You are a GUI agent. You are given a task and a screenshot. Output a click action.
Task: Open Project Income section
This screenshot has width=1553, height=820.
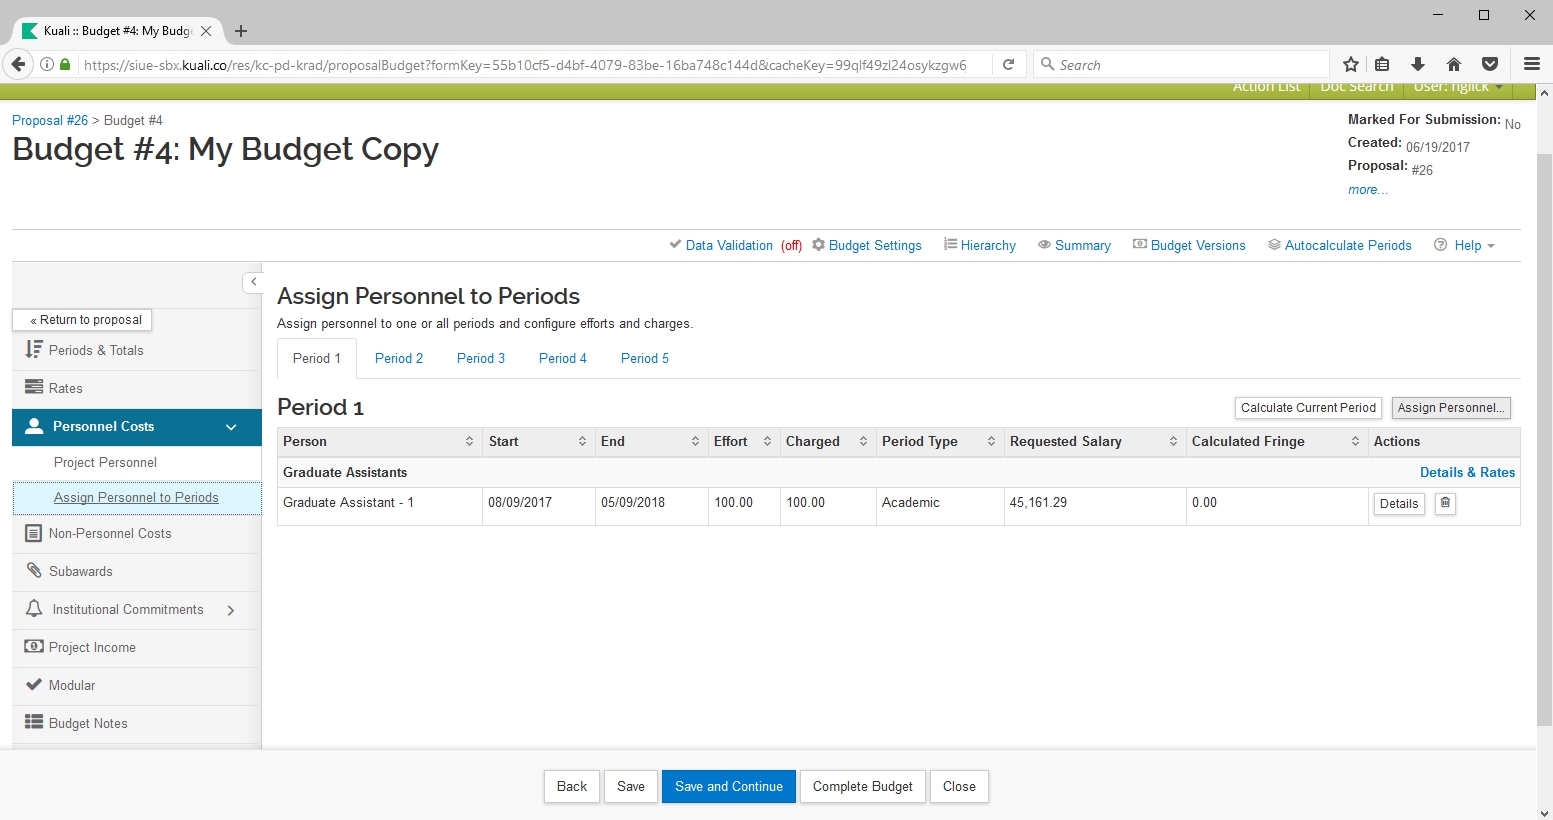coord(92,647)
